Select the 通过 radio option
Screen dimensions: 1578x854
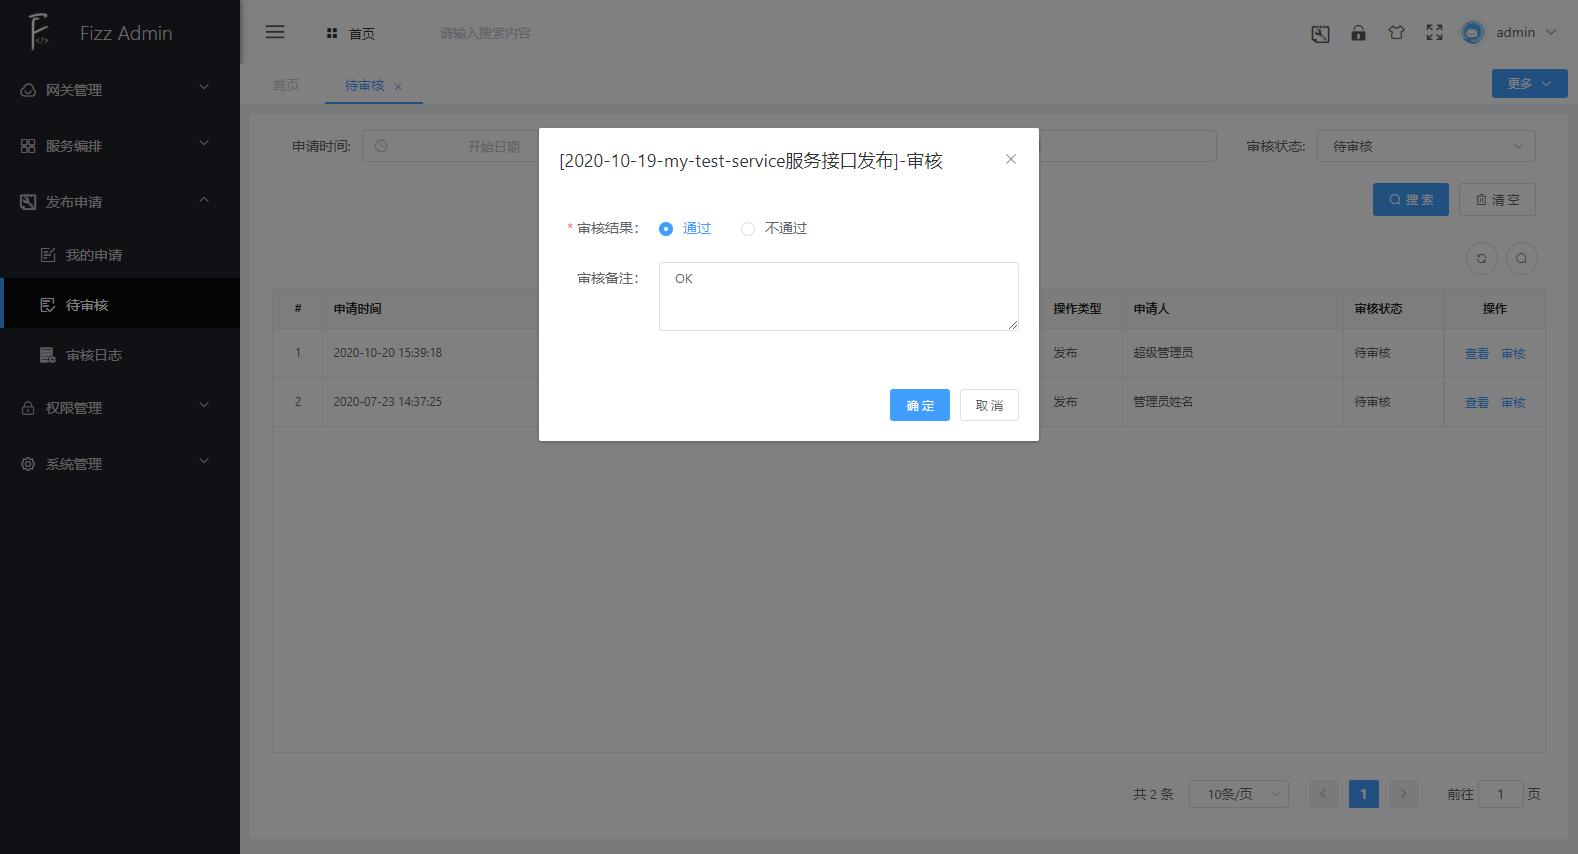[666, 229]
